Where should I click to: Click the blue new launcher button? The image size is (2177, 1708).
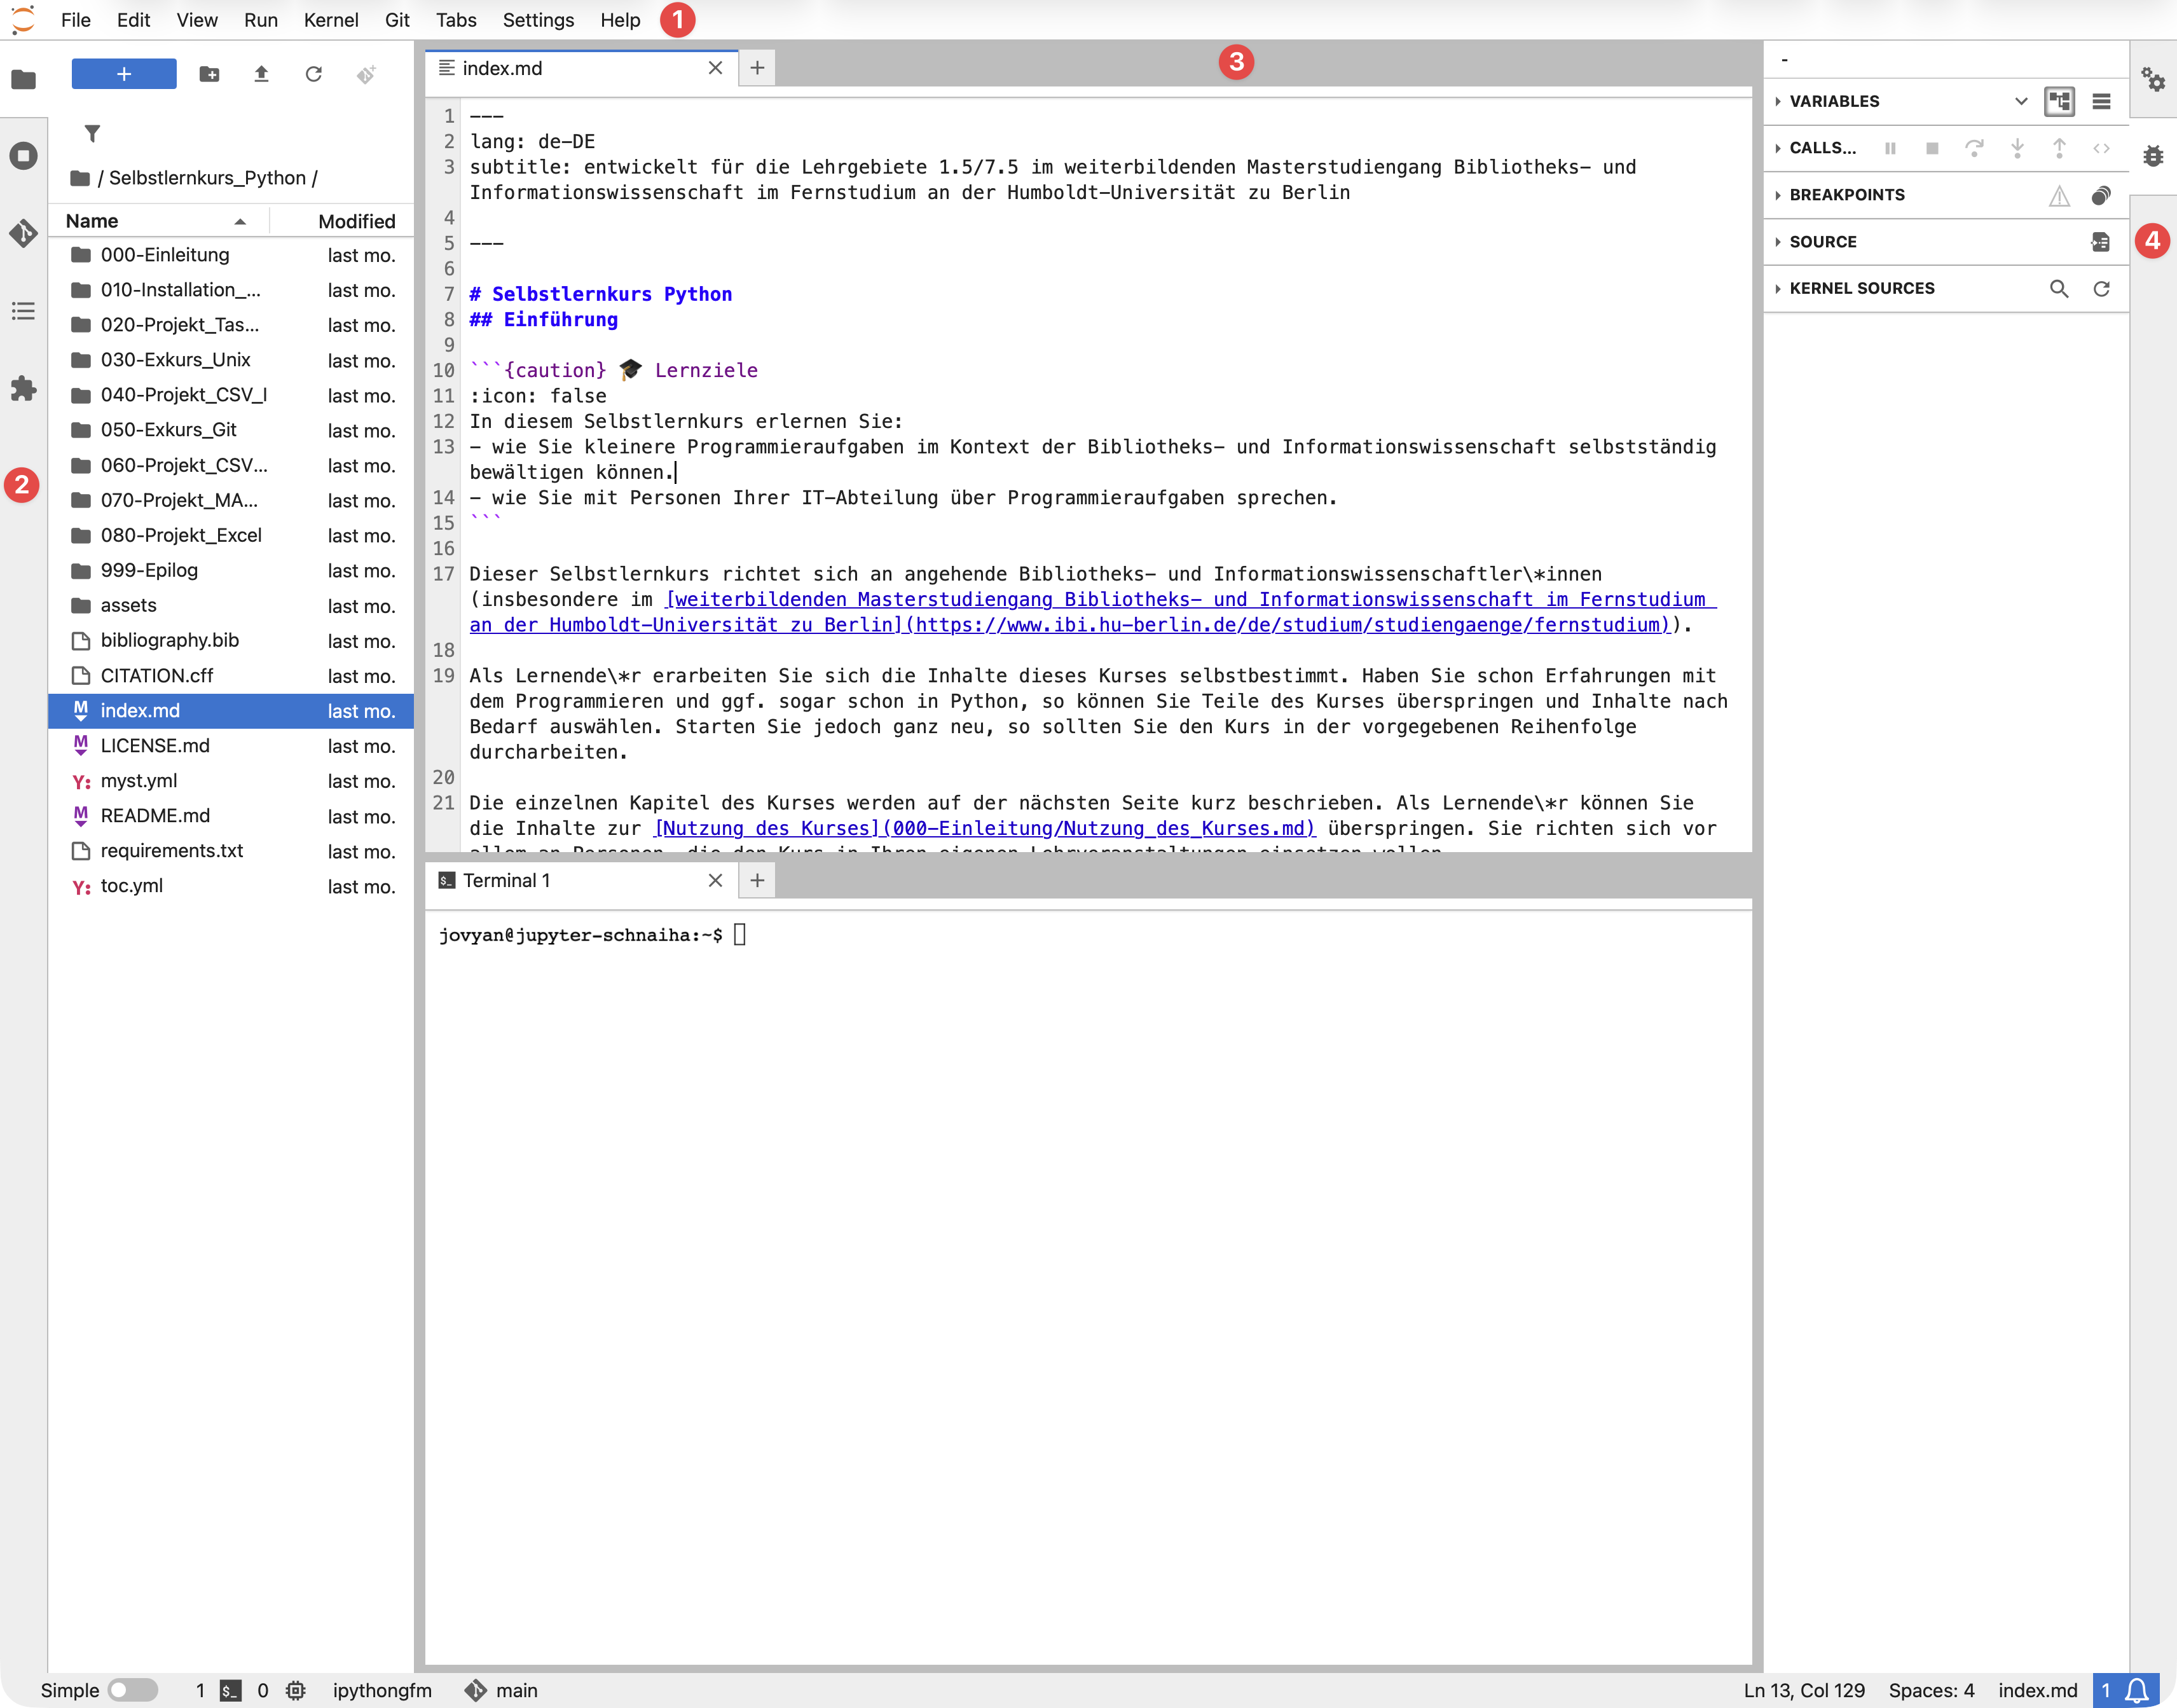(123, 73)
